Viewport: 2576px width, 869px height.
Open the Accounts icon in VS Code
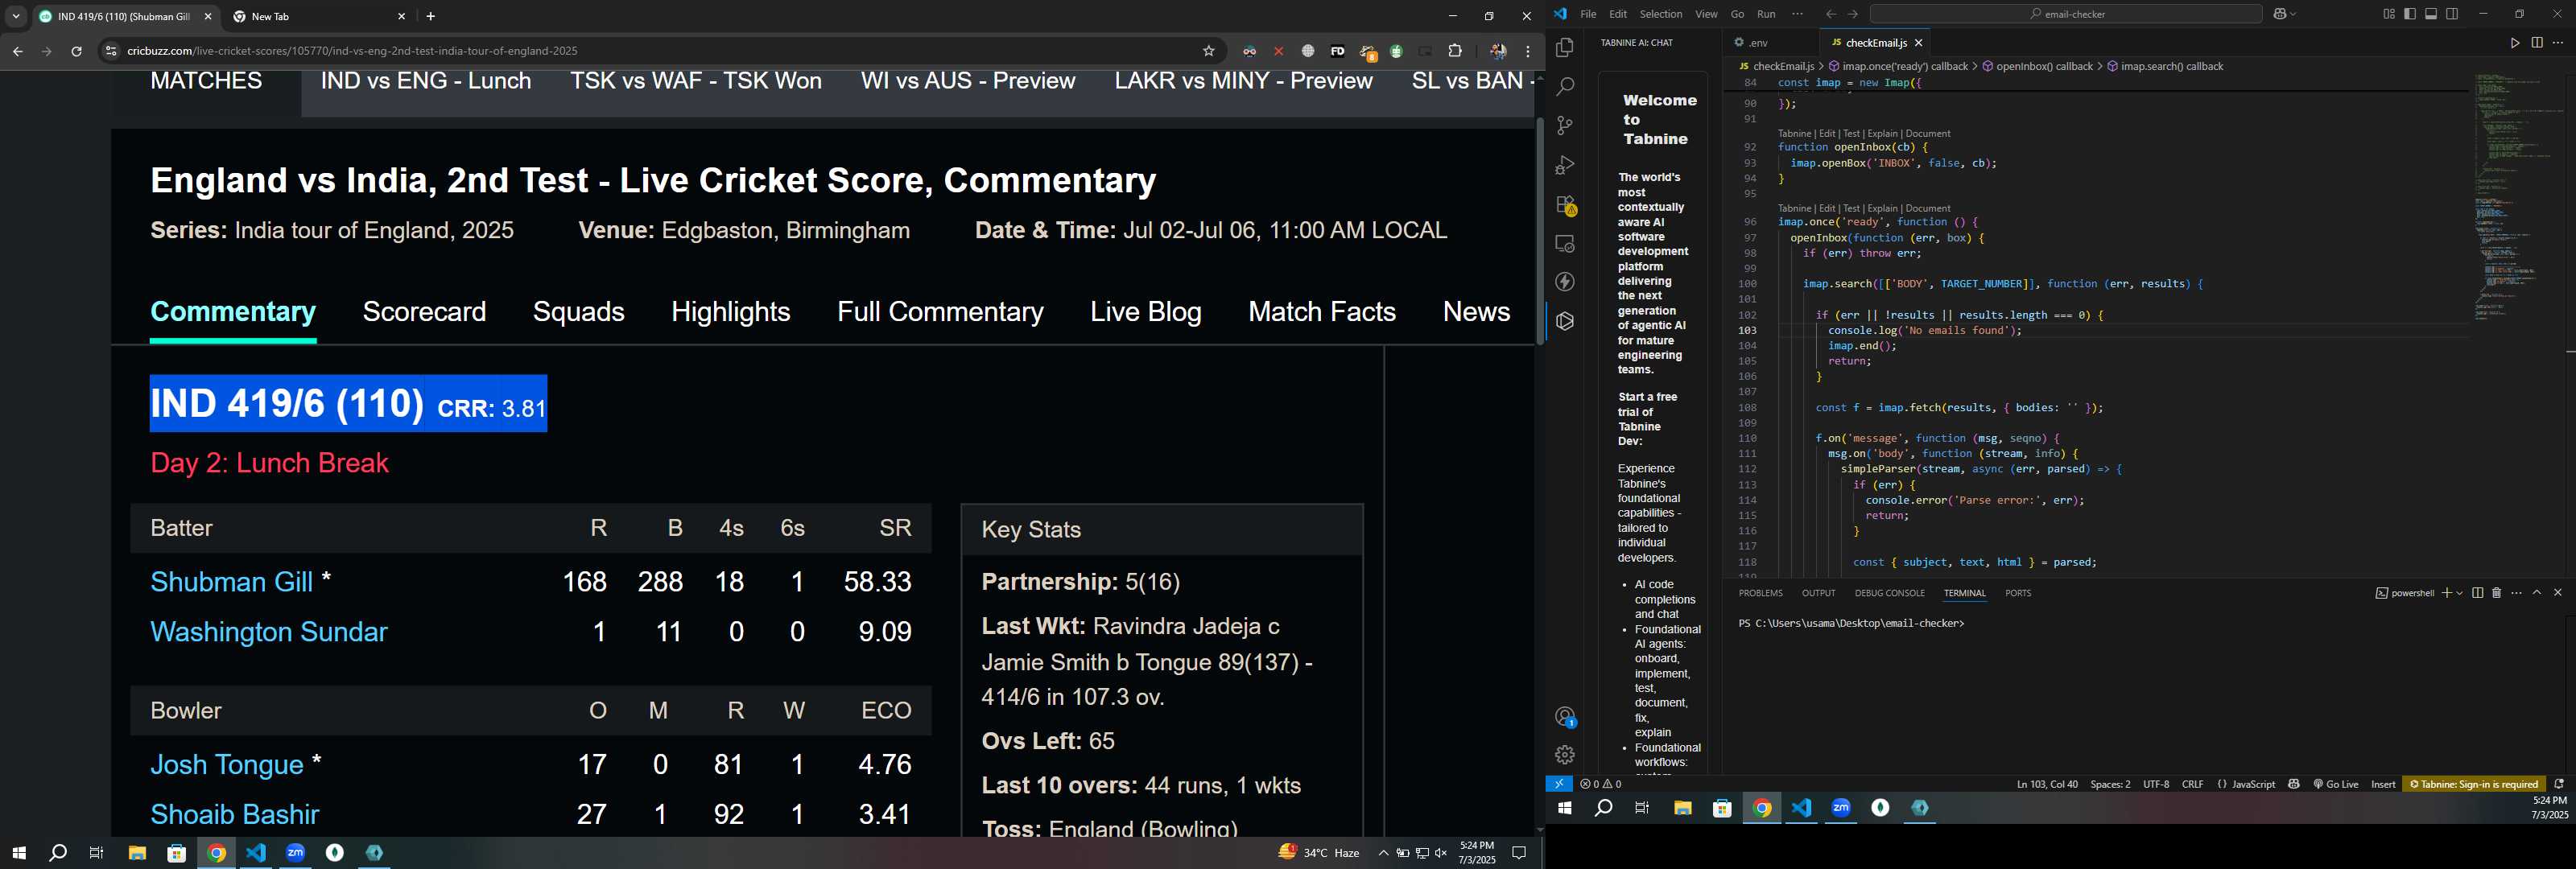1565,717
